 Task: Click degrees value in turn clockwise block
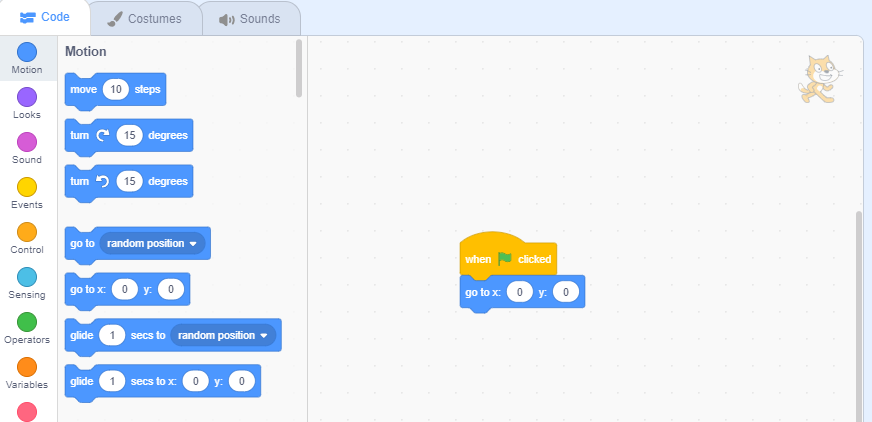129,135
